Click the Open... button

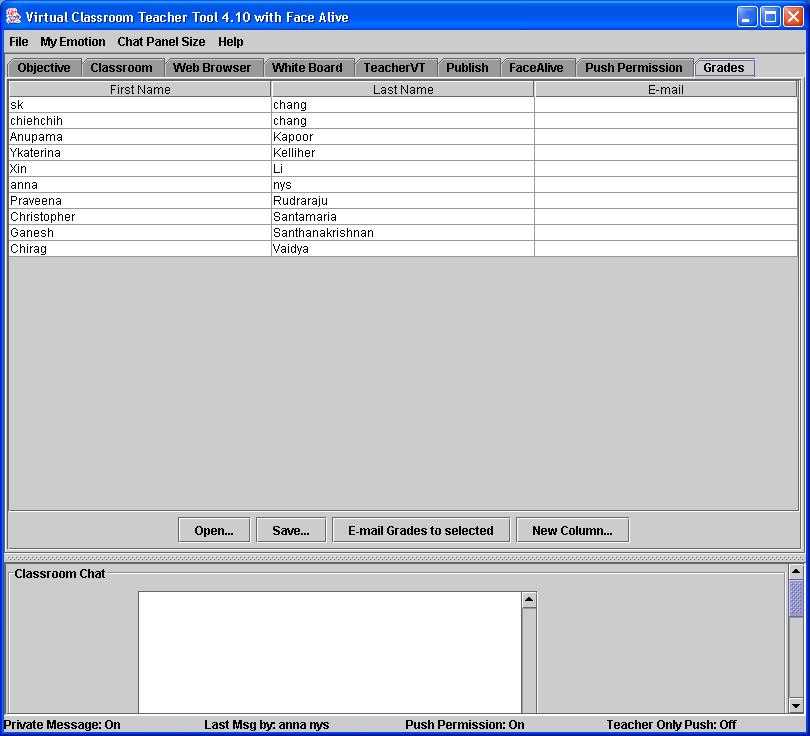[x=214, y=530]
